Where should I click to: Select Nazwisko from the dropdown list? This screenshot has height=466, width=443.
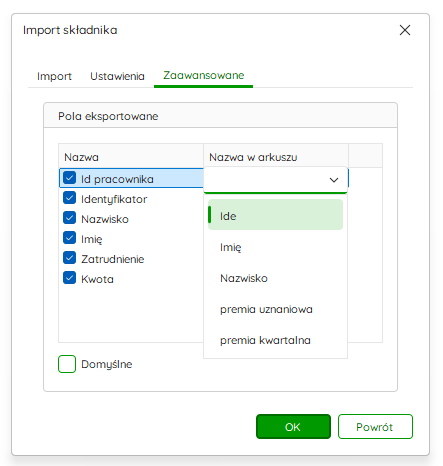tap(275, 278)
